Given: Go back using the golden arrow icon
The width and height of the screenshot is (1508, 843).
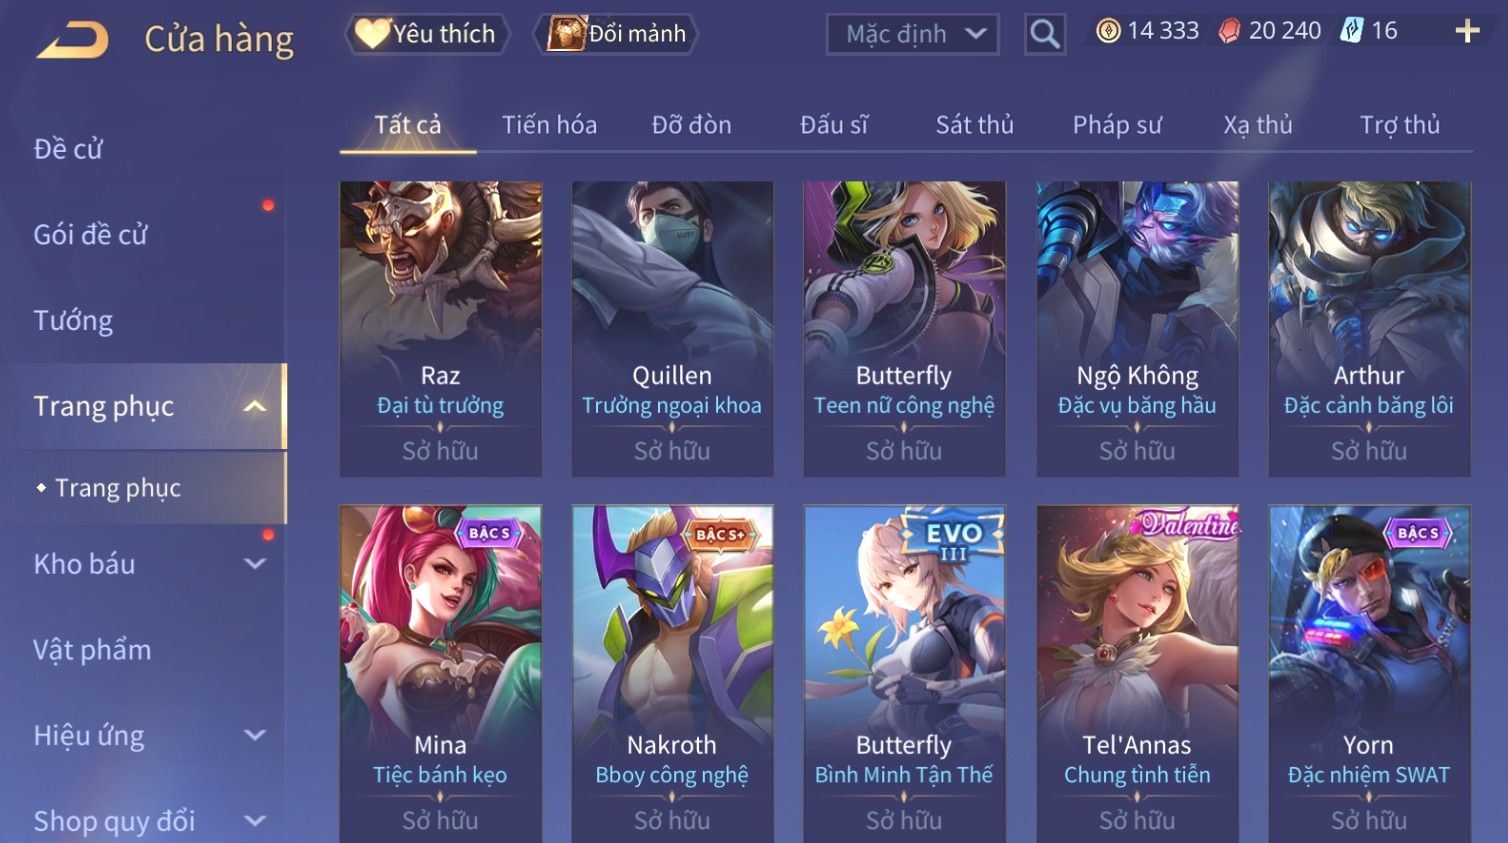Looking at the screenshot, I should pos(72,40).
